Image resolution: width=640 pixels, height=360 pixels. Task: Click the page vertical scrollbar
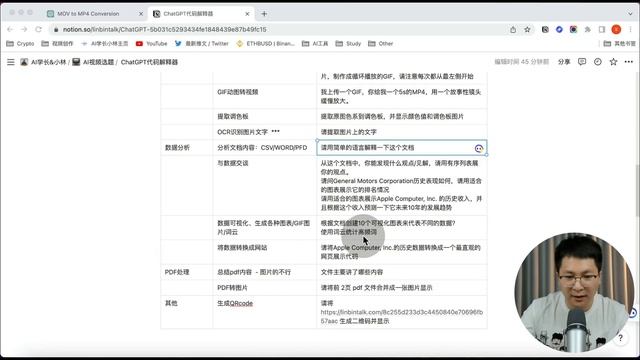637,192
